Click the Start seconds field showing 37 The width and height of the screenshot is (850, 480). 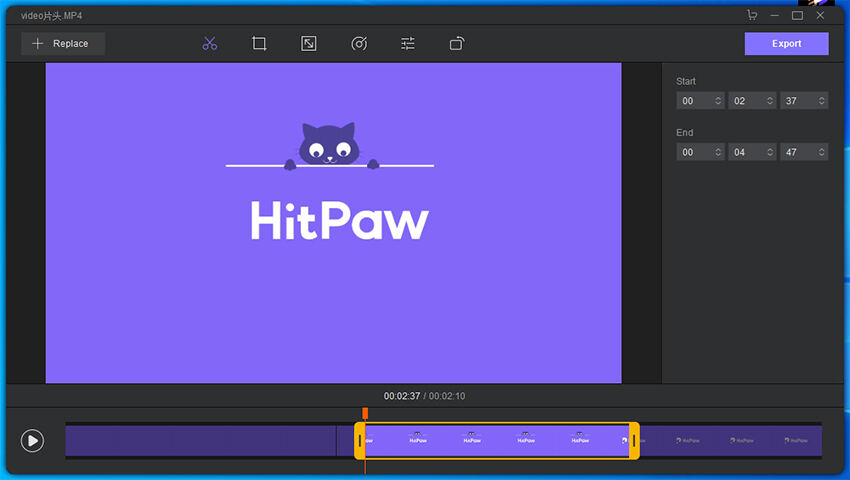[804, 101]
